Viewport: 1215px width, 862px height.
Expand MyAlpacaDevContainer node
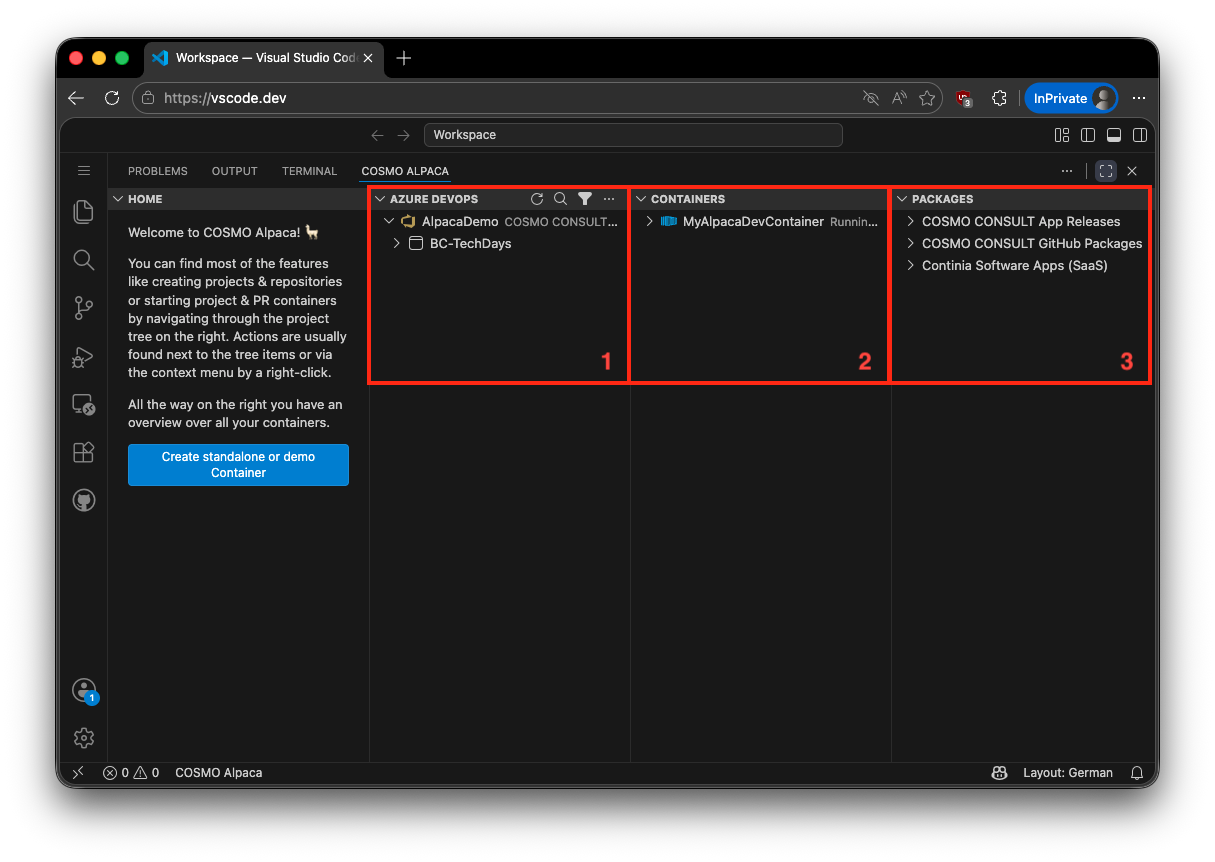[650, 222]
